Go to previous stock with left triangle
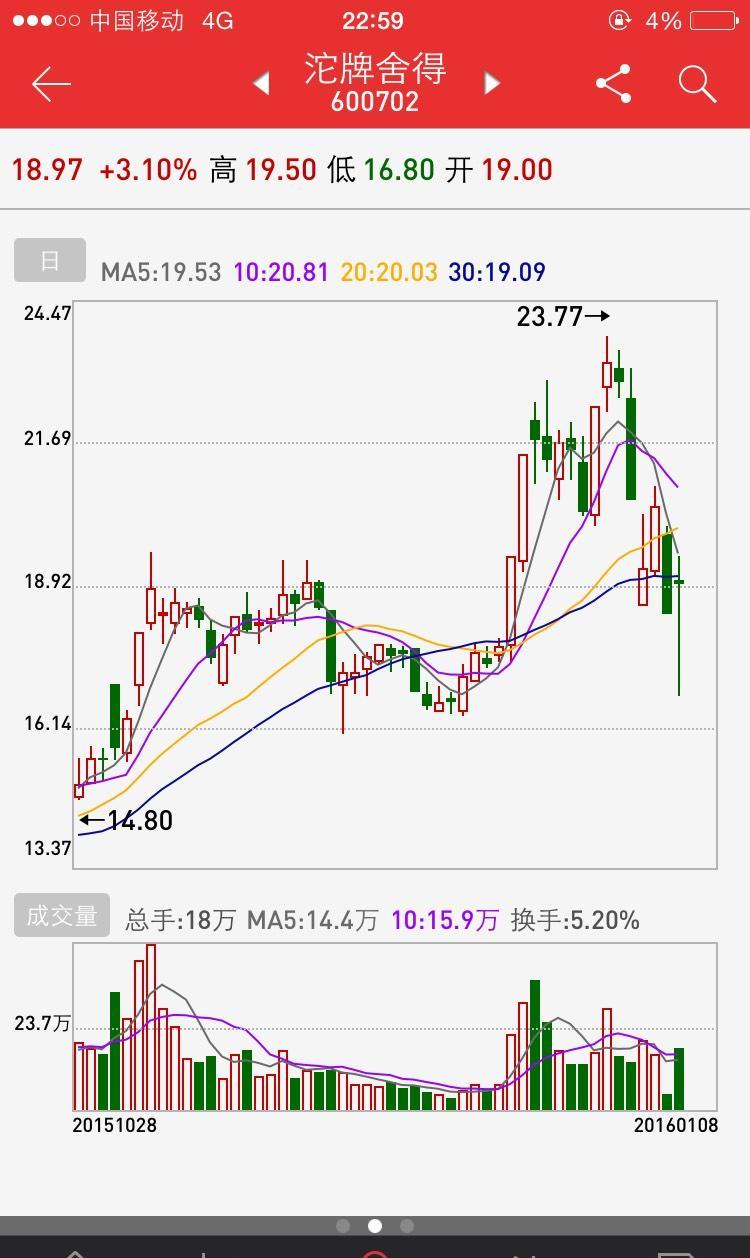Image resolution: width=750 pixels, height=1258 pixels. (261, 84)
